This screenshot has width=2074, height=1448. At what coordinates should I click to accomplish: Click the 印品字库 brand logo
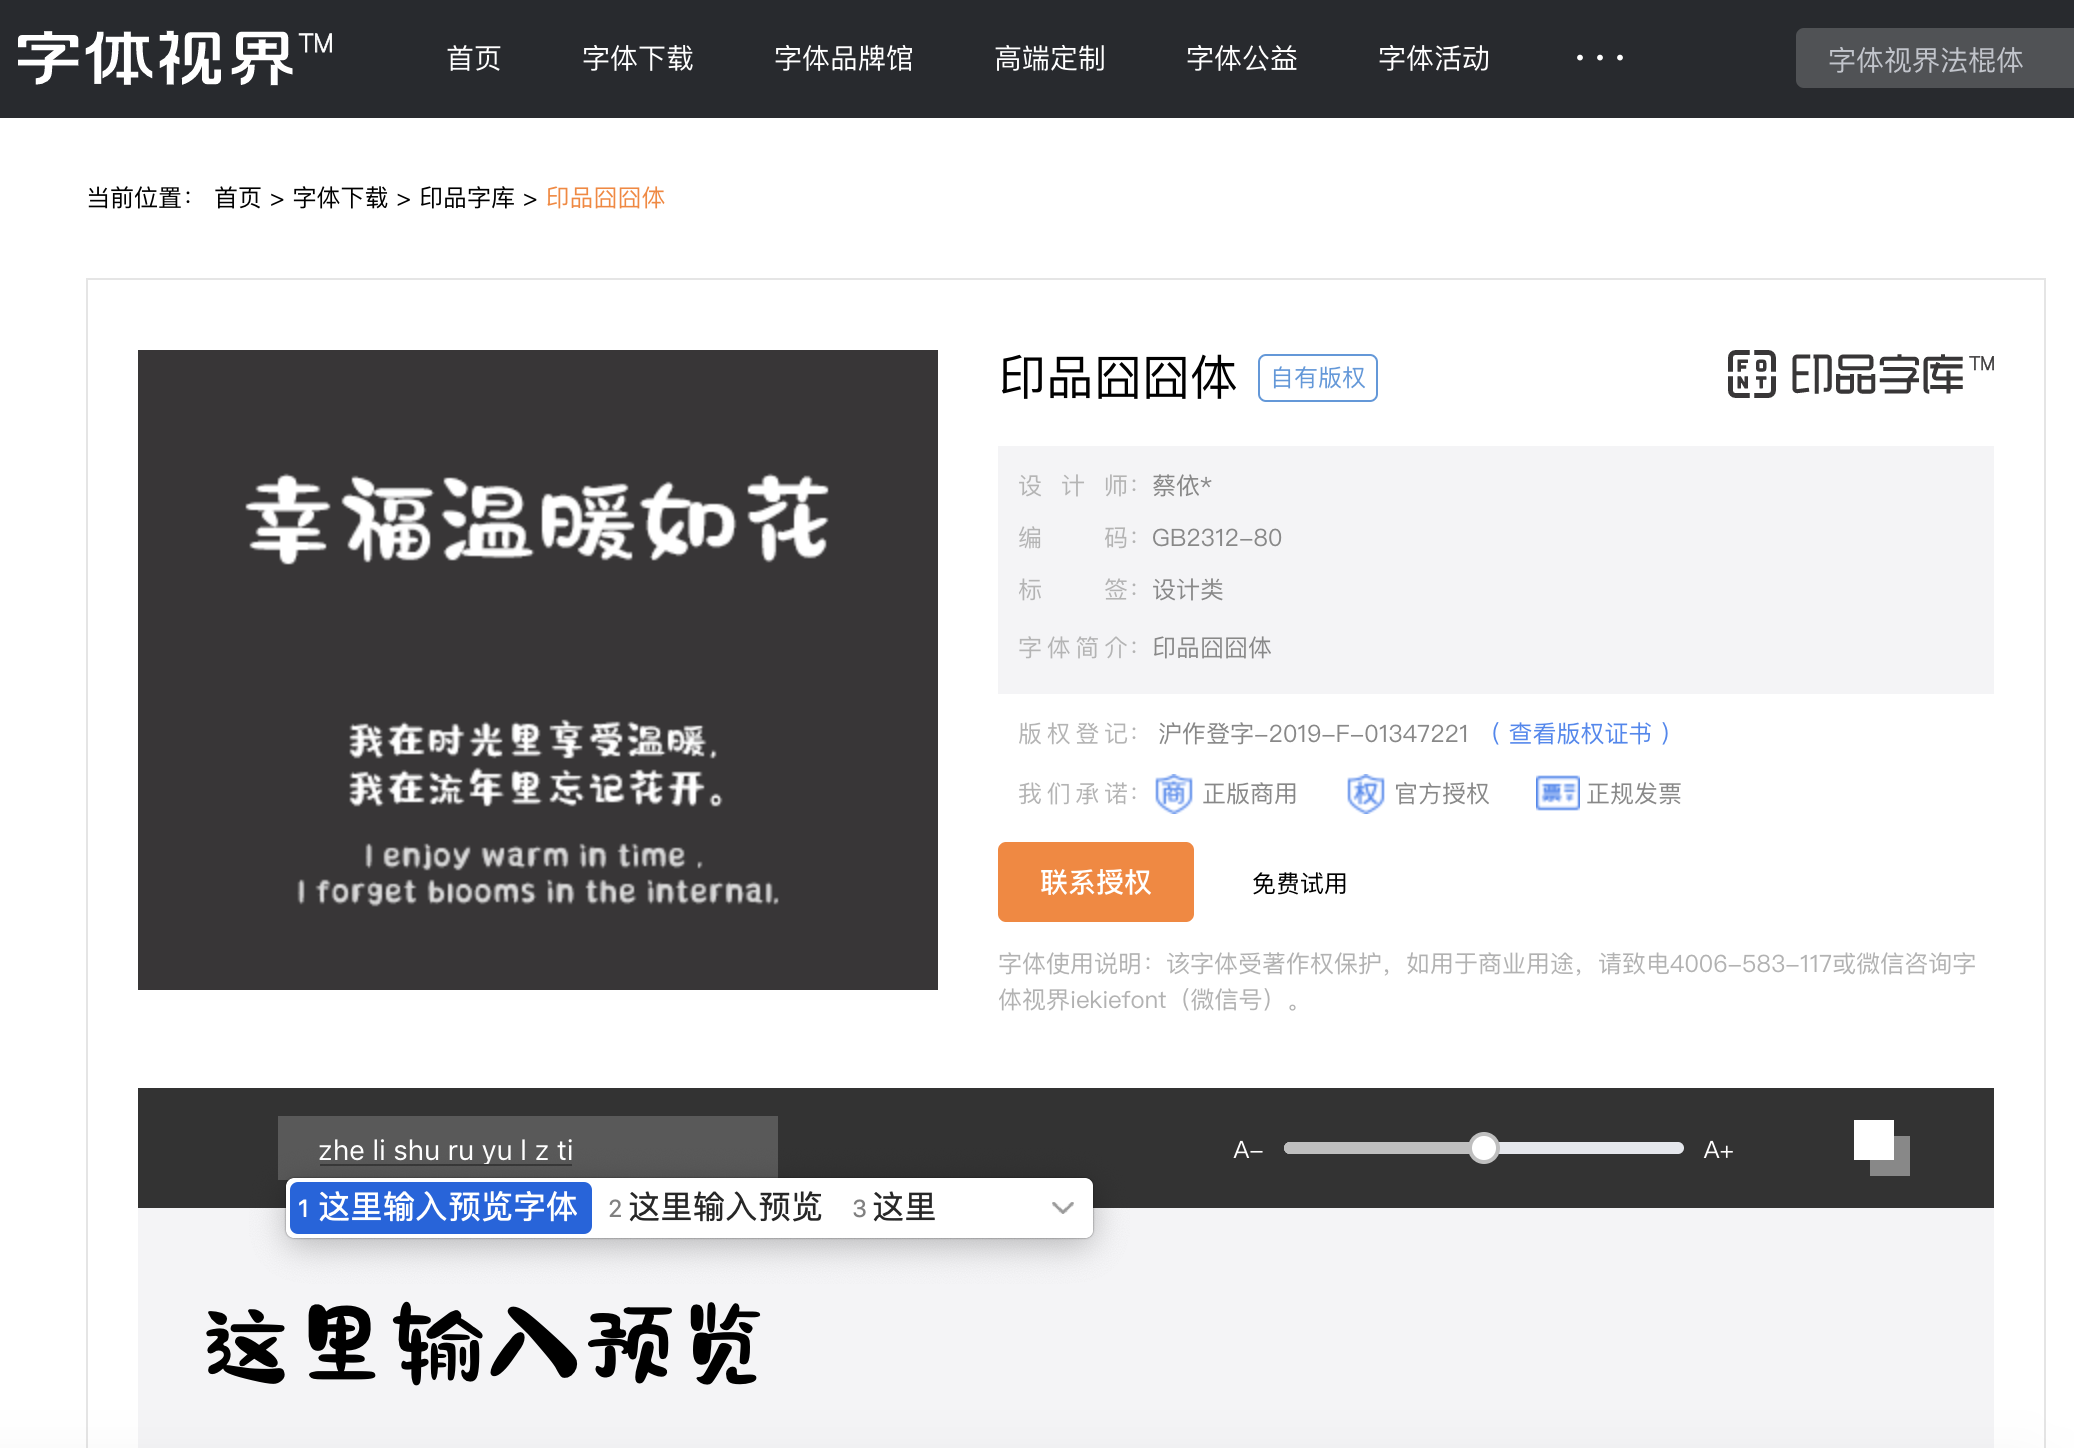click(1861, 374)
